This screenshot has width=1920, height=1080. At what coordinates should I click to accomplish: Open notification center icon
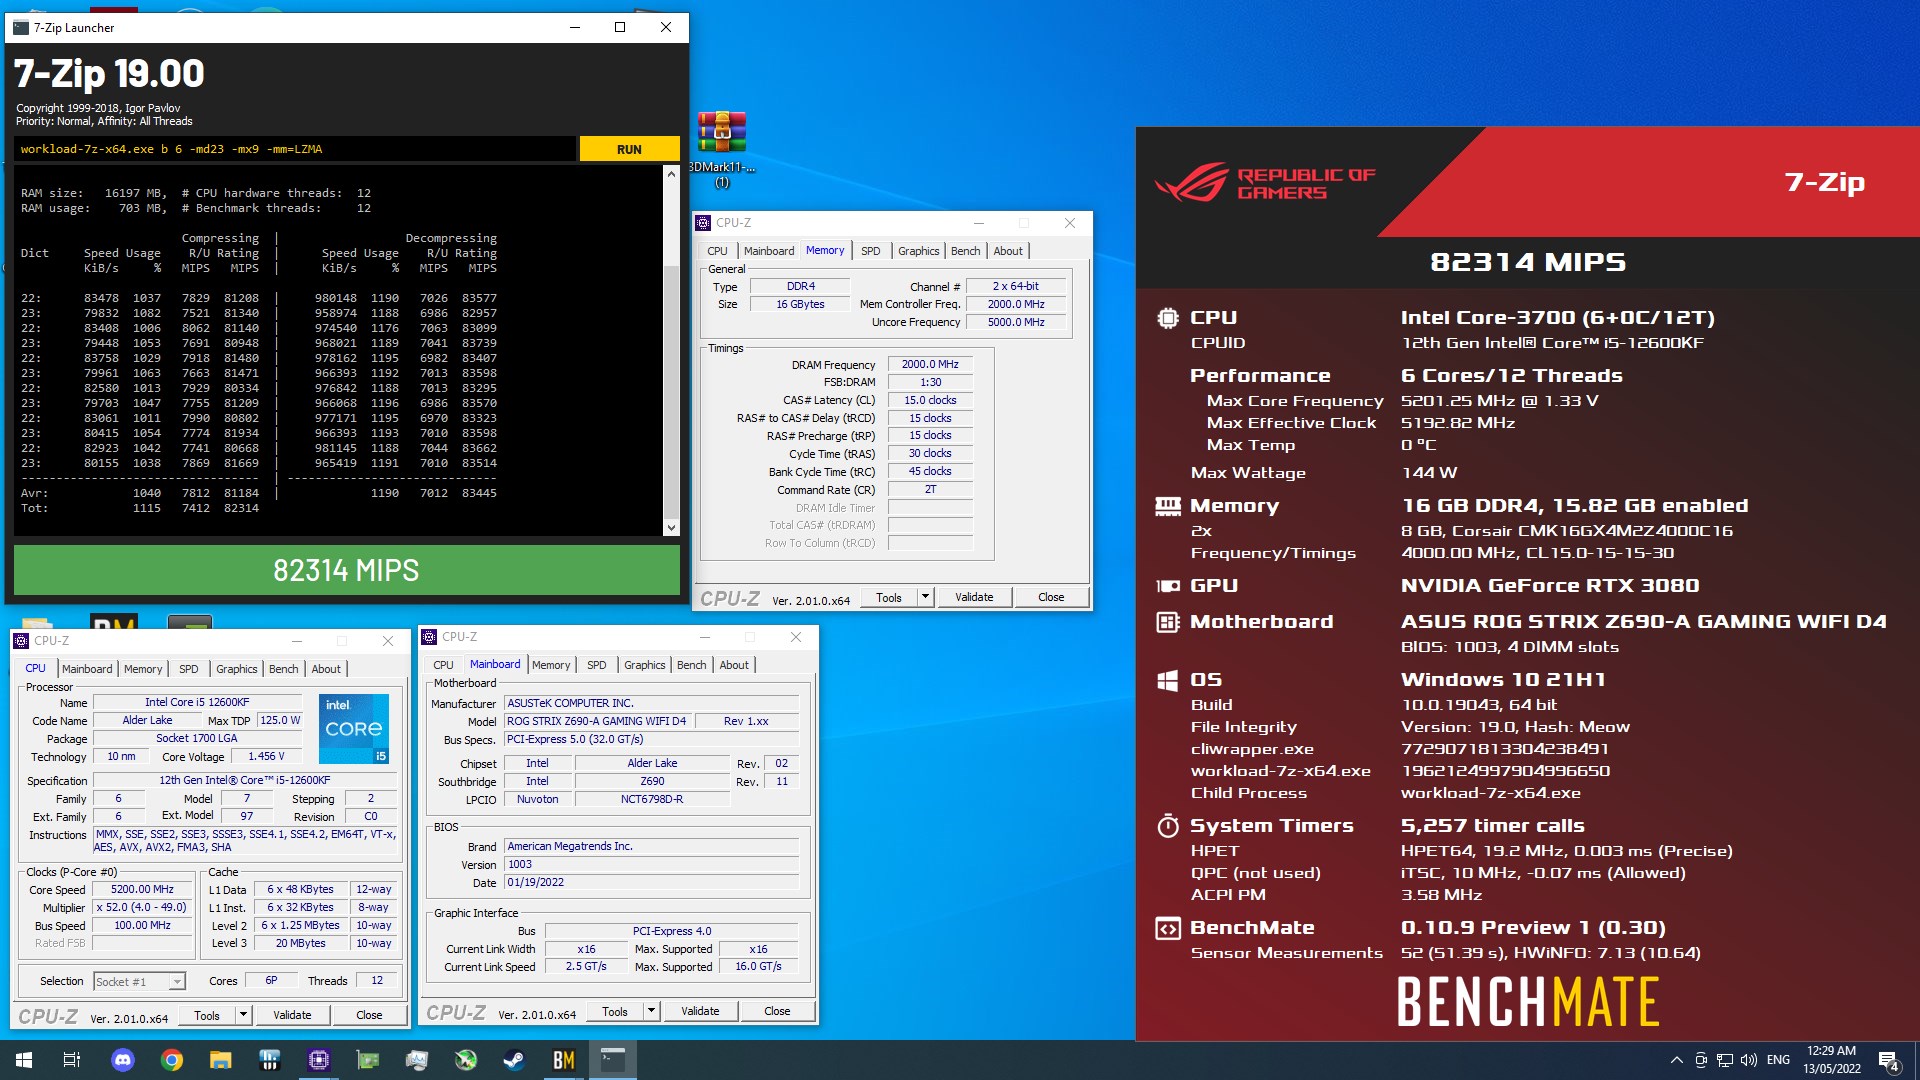click(1888, 1061)
